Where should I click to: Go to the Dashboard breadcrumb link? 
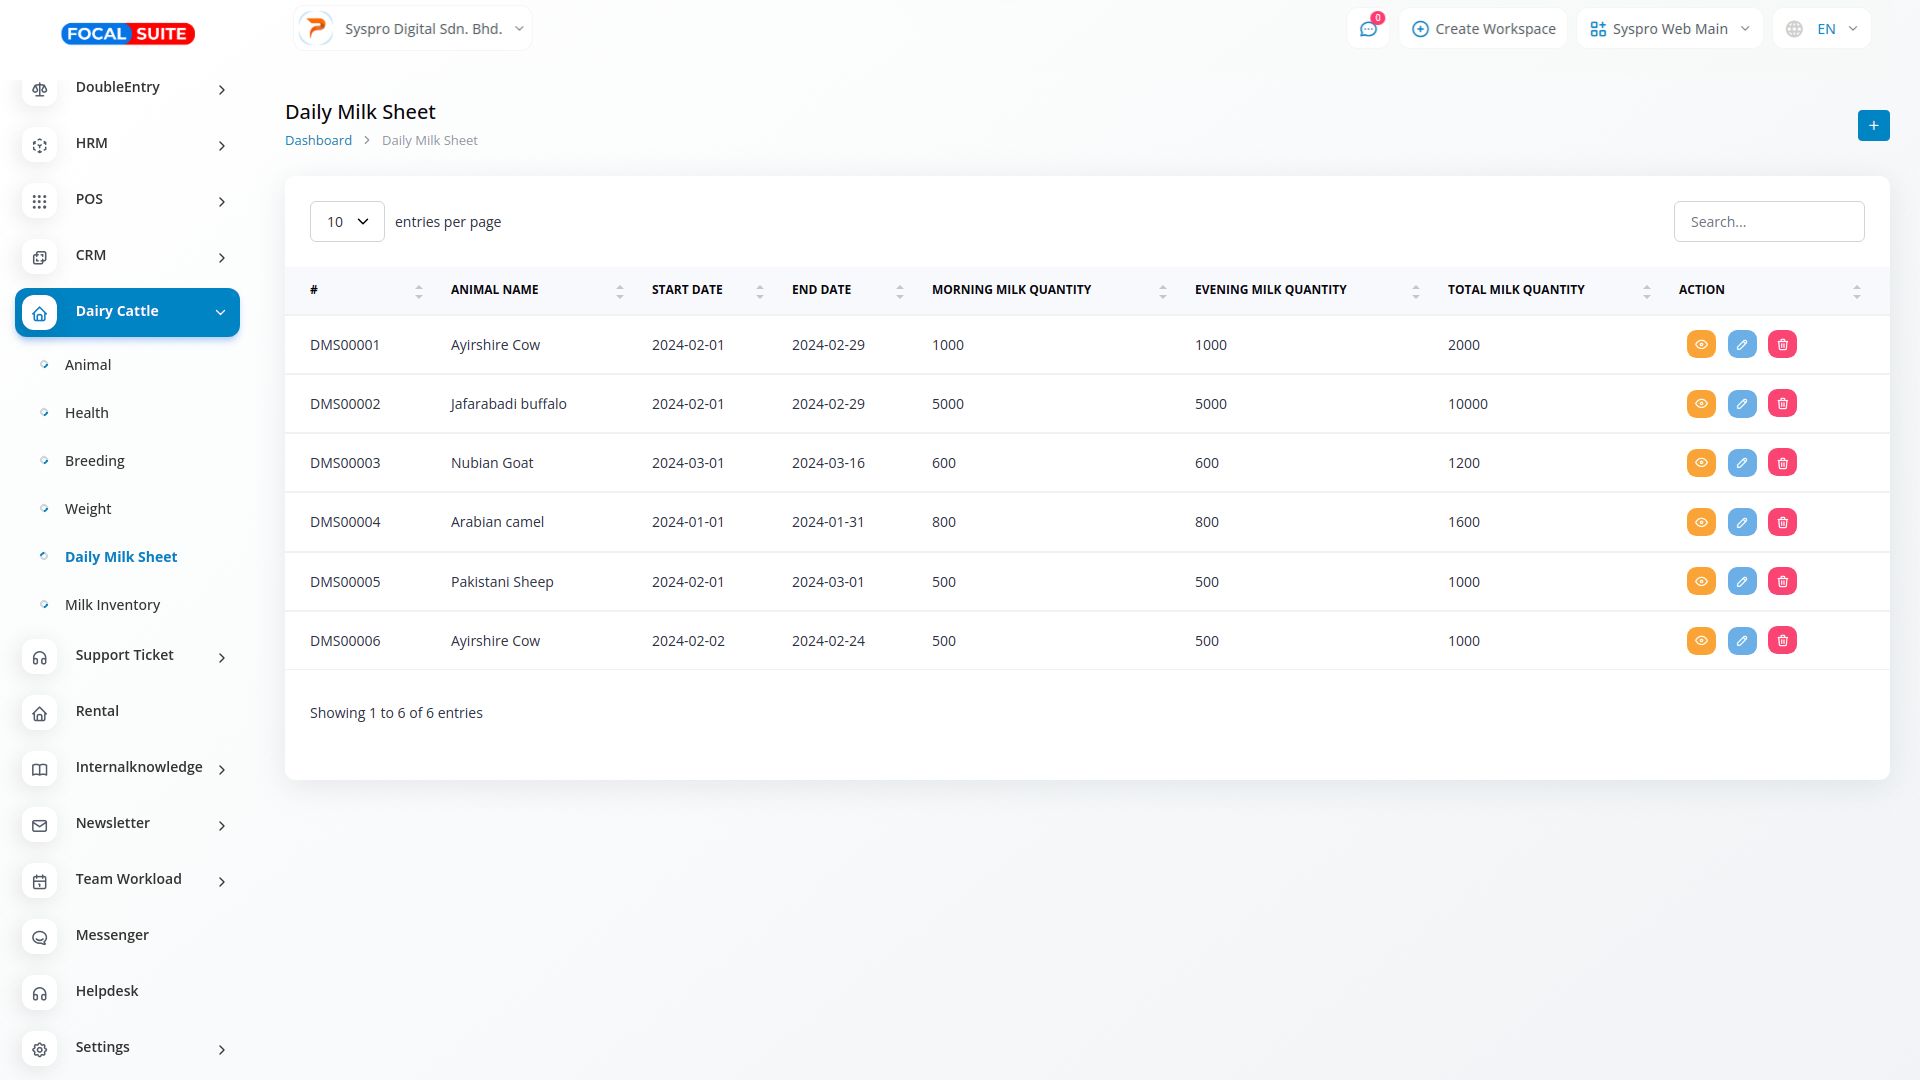coord(318,141)
